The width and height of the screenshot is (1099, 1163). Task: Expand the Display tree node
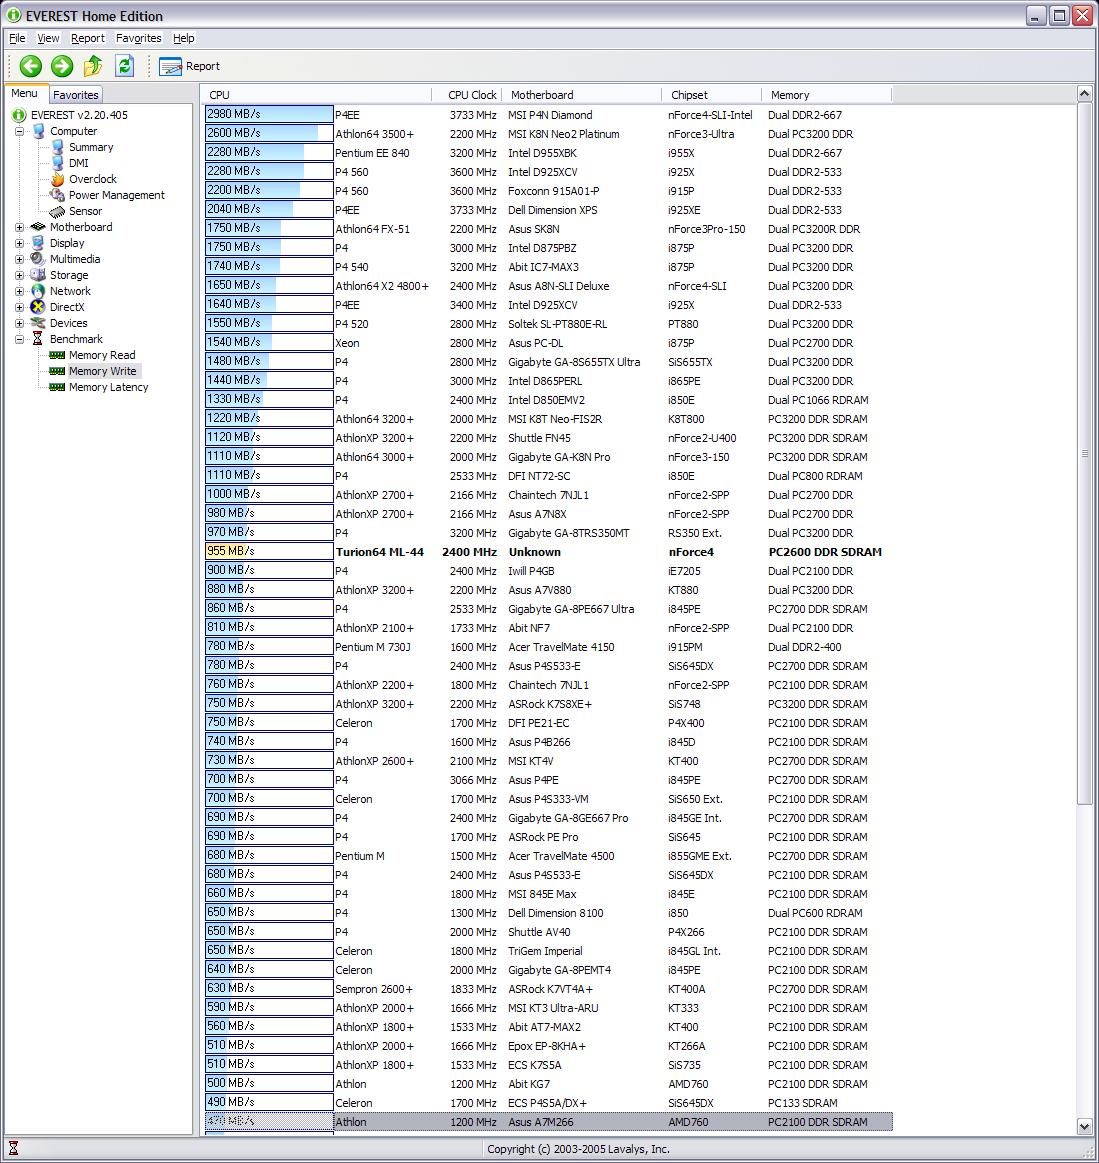click(19, 243)
